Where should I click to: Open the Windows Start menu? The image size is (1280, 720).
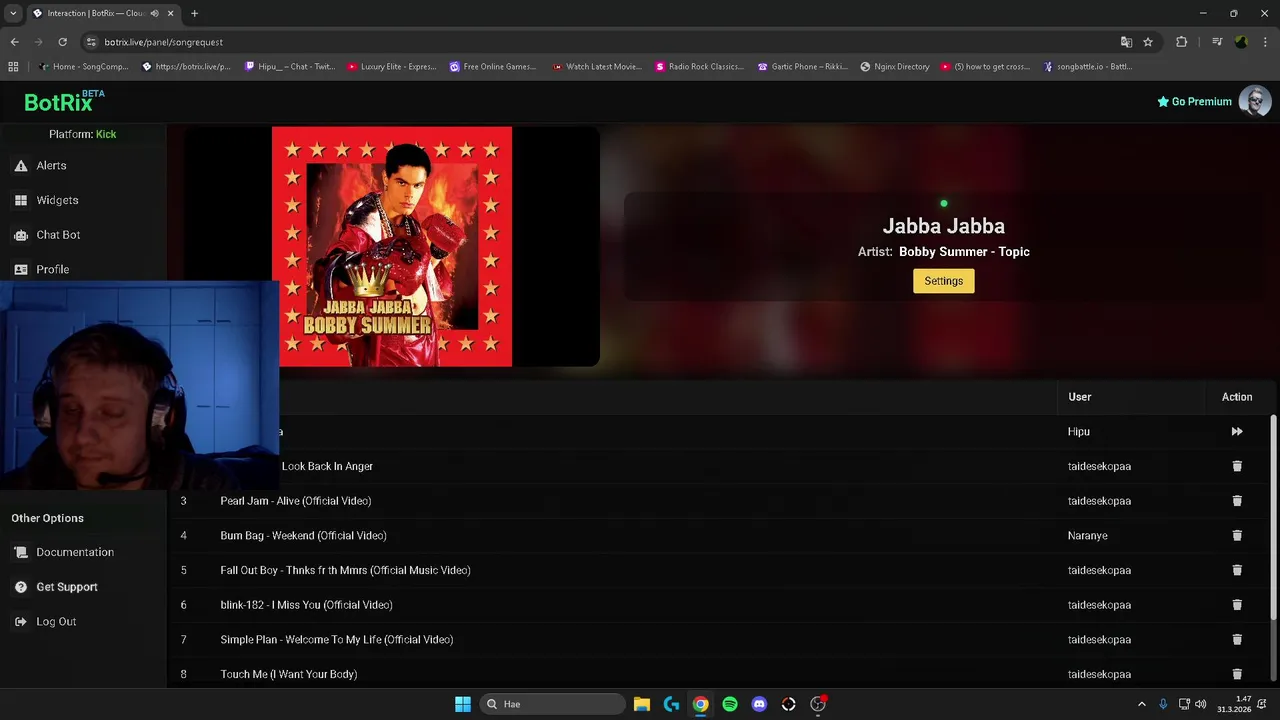point(462,704)
